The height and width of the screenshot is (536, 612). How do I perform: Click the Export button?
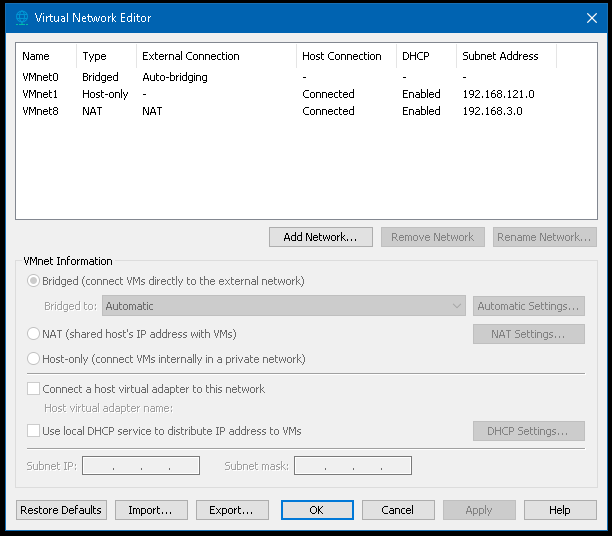point(231,510)
